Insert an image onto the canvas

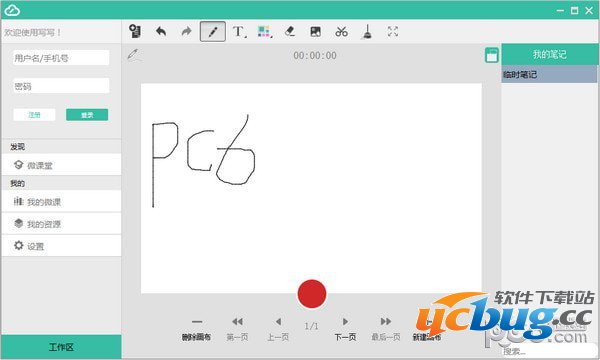315,31
